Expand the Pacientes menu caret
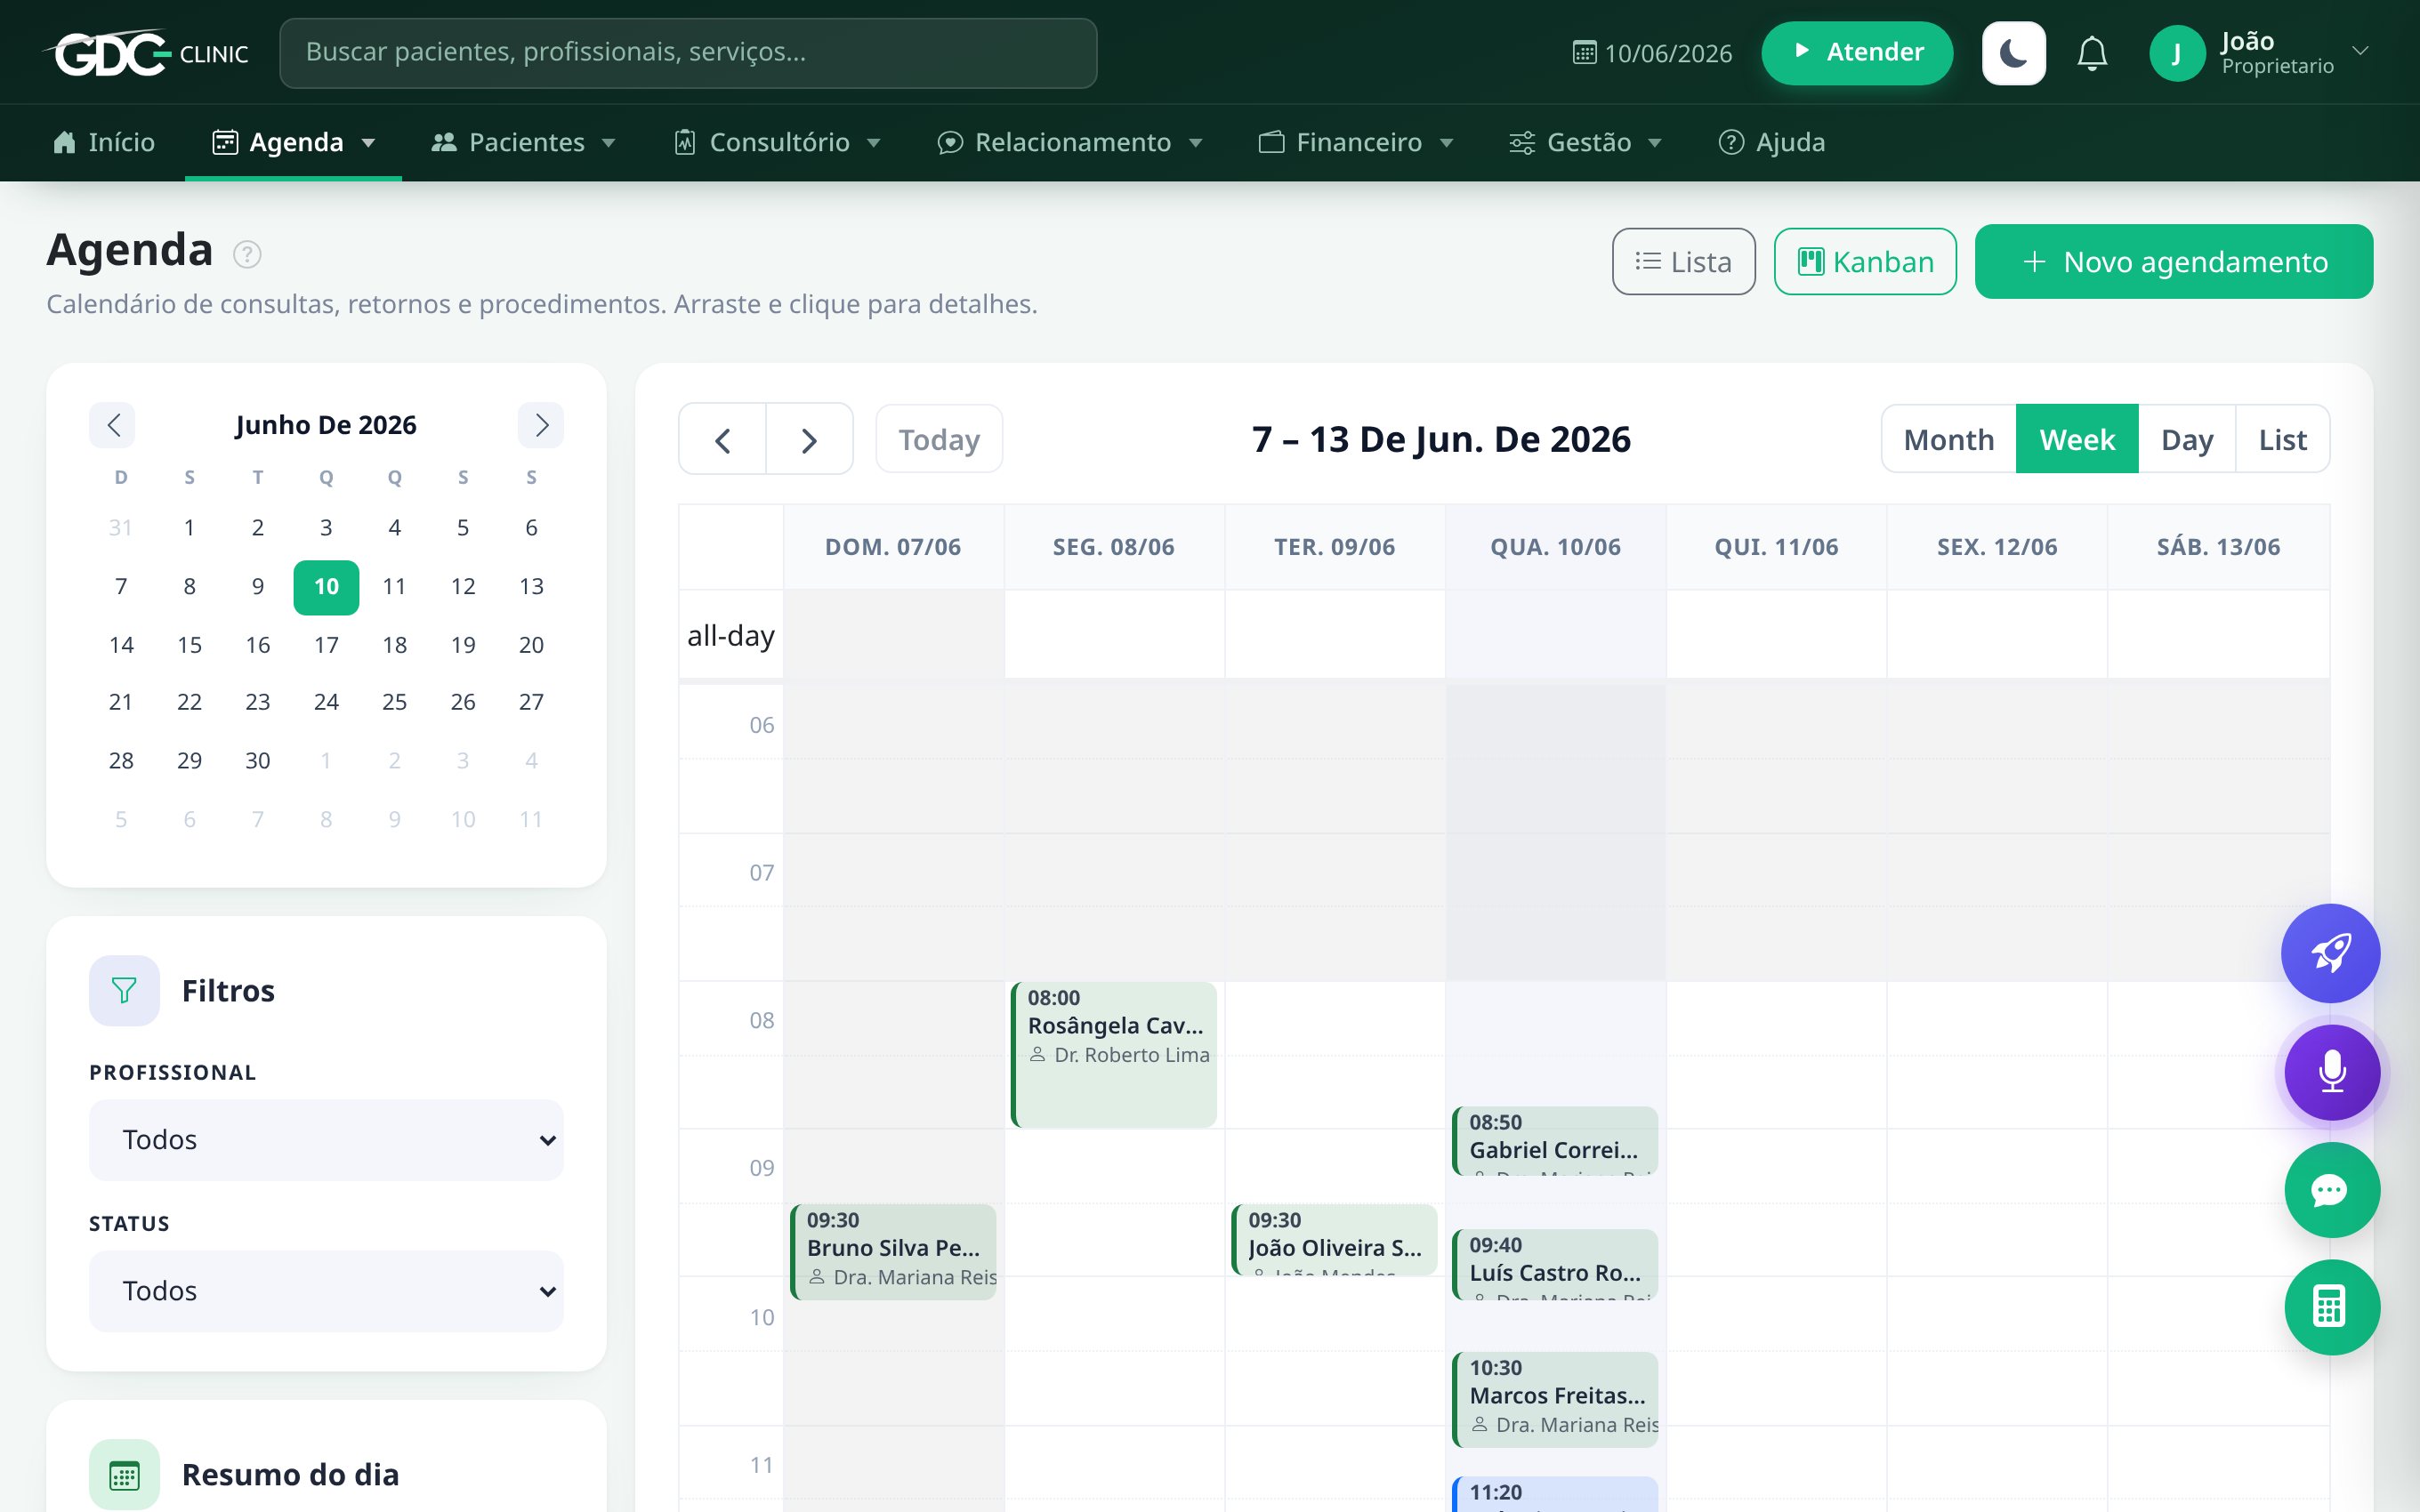2420x1512 pixels. pos(608,143)
